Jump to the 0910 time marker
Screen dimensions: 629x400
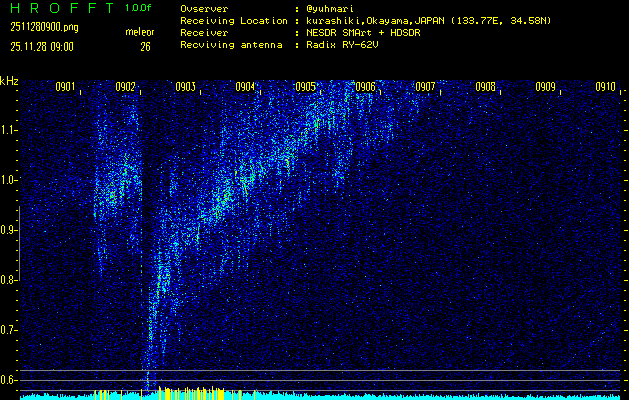click(x=605, y=87)
